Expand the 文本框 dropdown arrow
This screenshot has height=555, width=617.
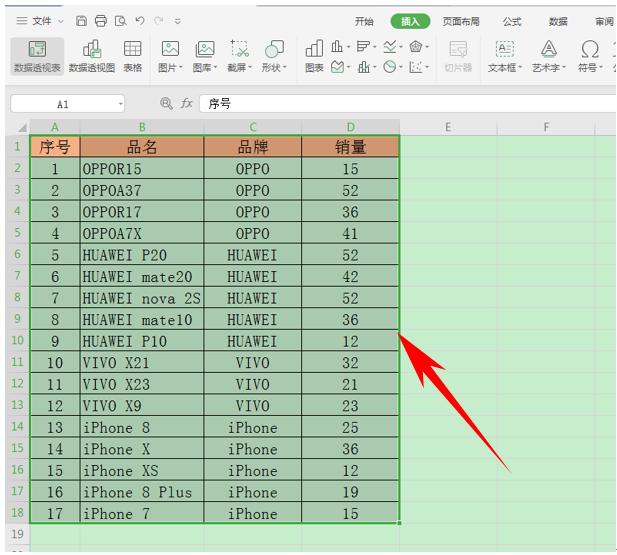tap(520, 67)
